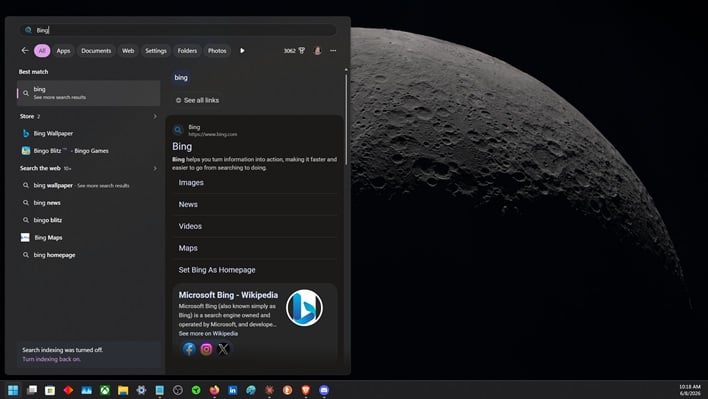This screenshot has width=708, height=399.
Task: Launch Firefox from taskbar
Action: (214, 390)
